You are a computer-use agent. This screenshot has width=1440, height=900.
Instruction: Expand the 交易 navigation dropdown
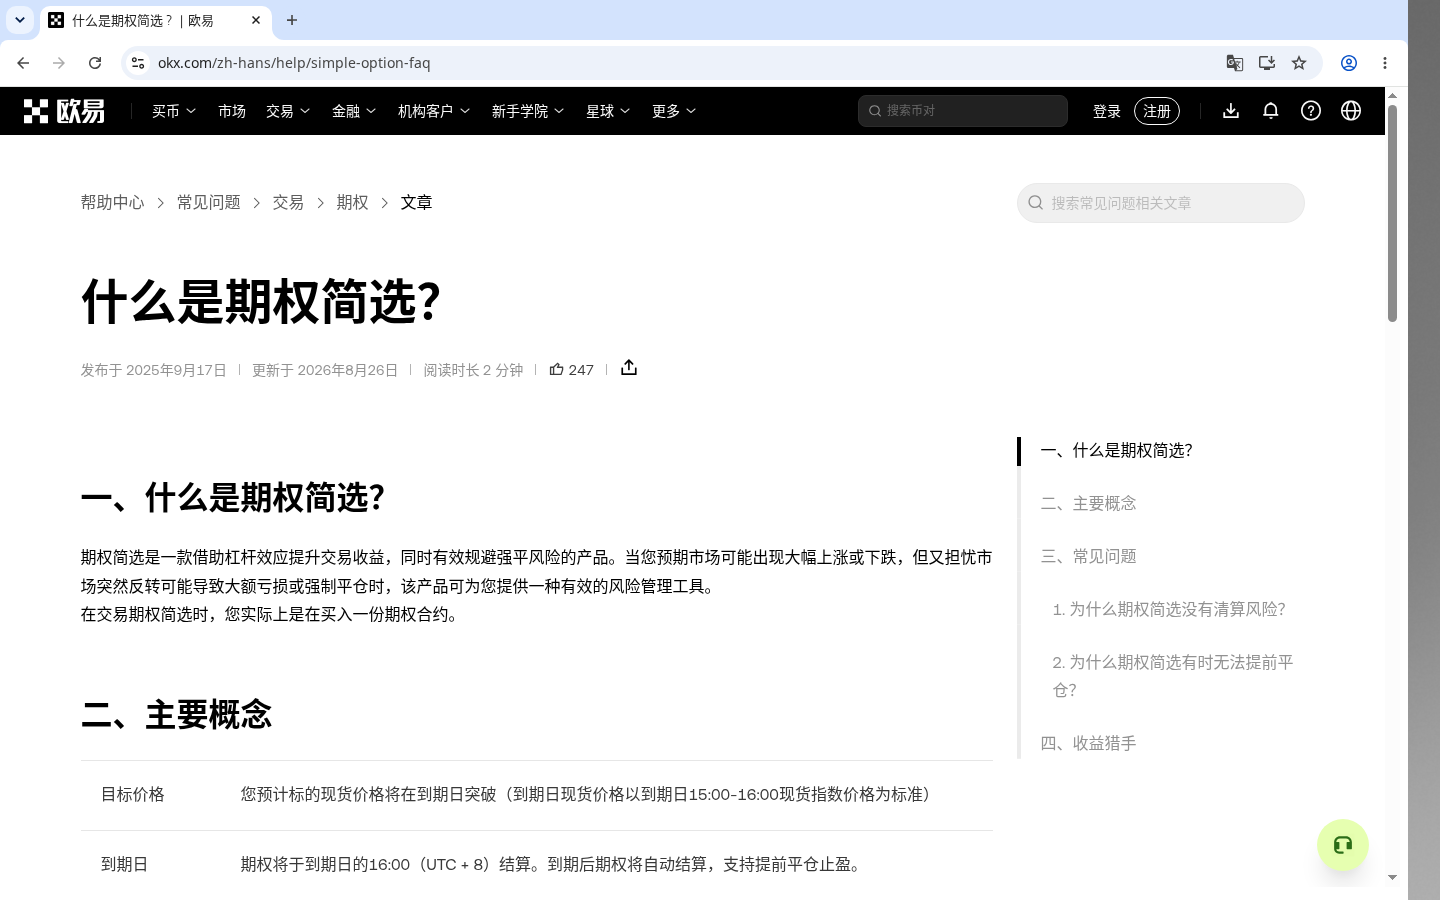[288, 111]
